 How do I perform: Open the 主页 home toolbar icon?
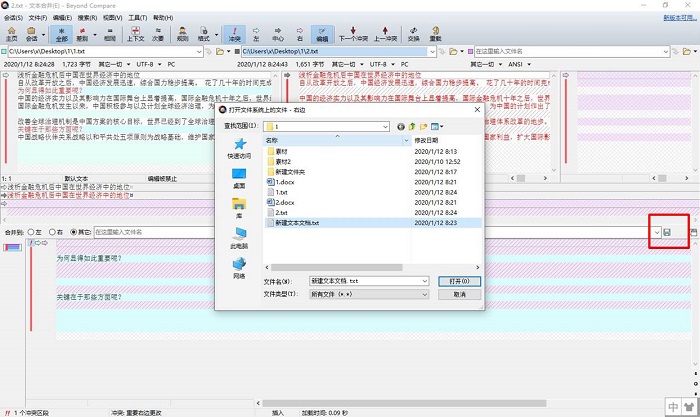12,34
